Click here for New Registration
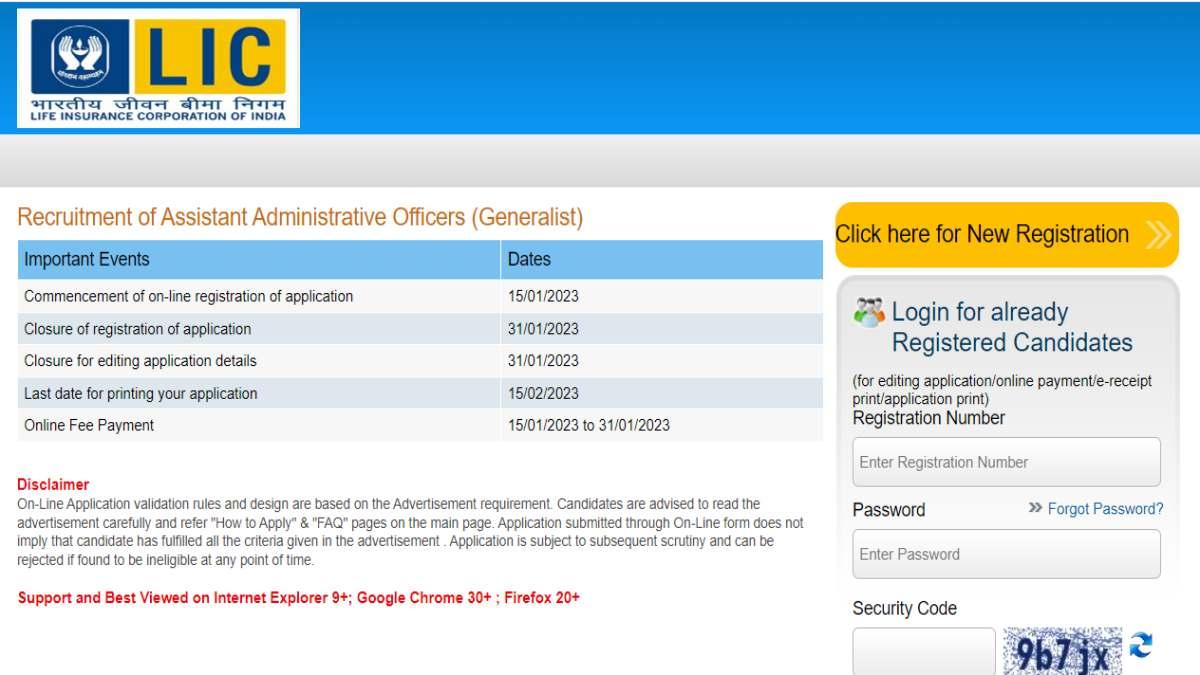Viewport: 1200px width, 675px height. click(982, 234)
